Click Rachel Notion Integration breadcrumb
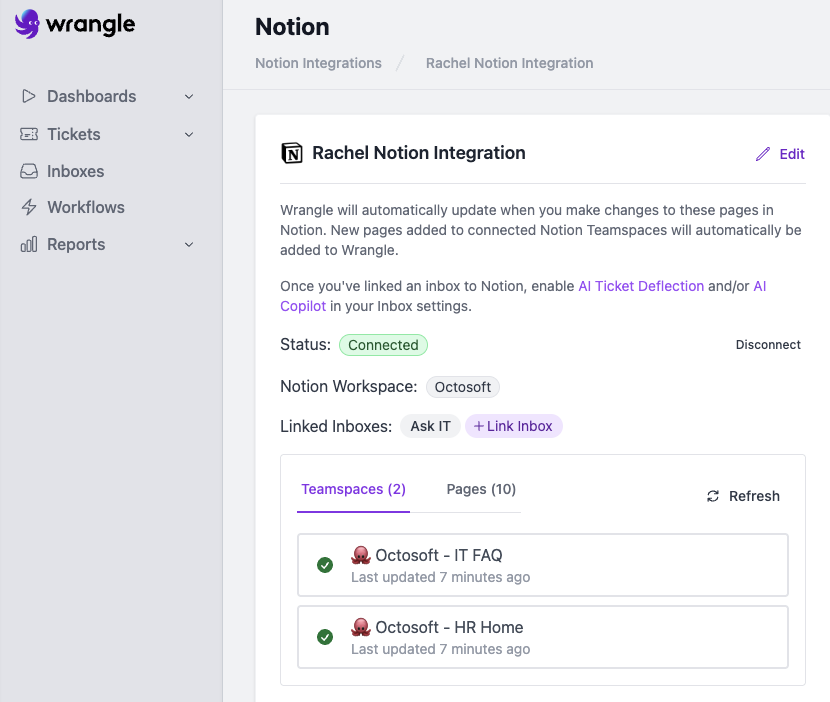 pyautogui.click(x=509, y=63)
